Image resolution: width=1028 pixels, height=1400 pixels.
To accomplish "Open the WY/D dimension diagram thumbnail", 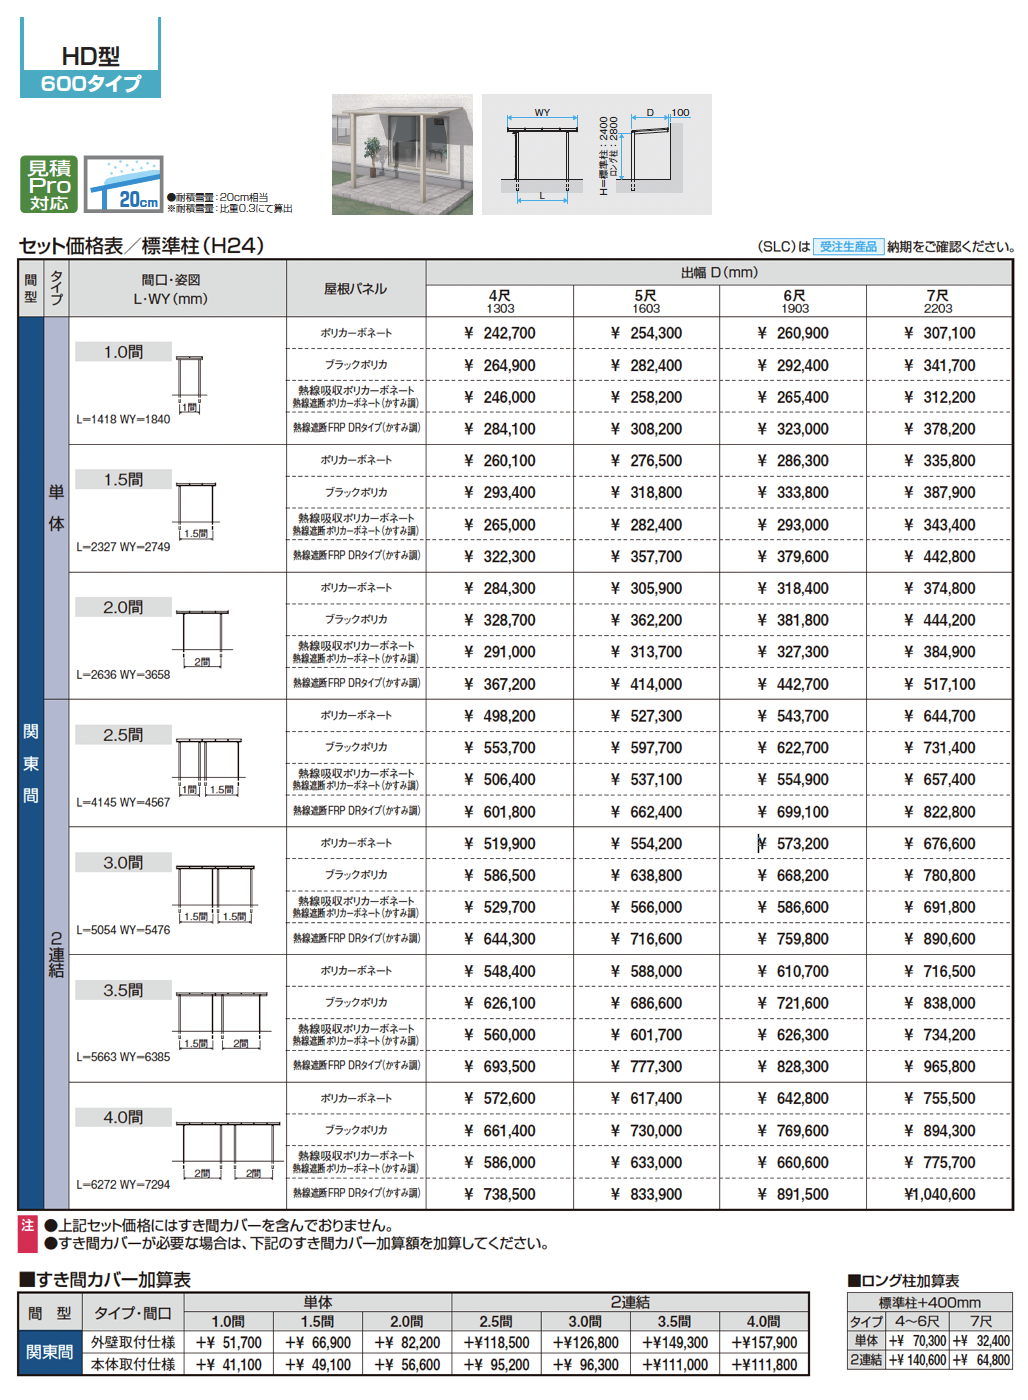I will pos(597,154).
